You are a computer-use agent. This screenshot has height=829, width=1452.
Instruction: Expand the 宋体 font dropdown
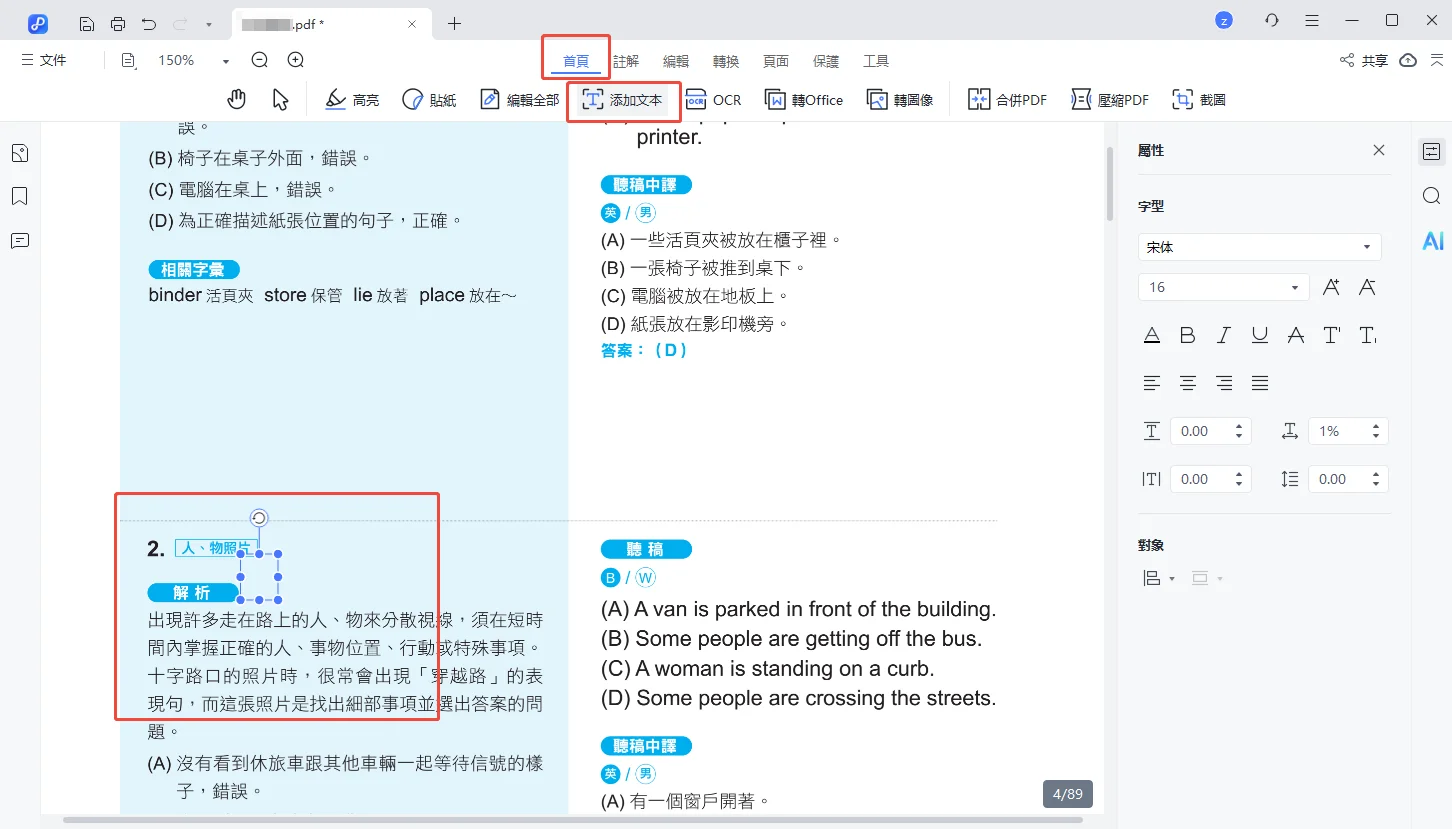click(1366, 247)
